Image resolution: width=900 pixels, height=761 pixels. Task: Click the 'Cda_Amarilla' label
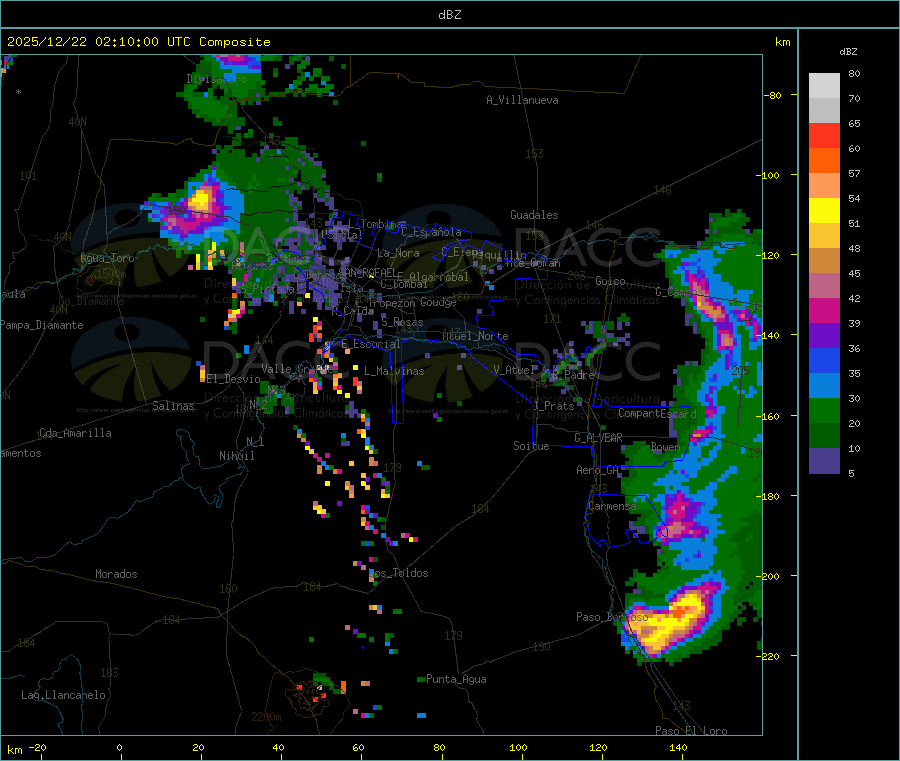pyautogui.click(x=75, y=433)
